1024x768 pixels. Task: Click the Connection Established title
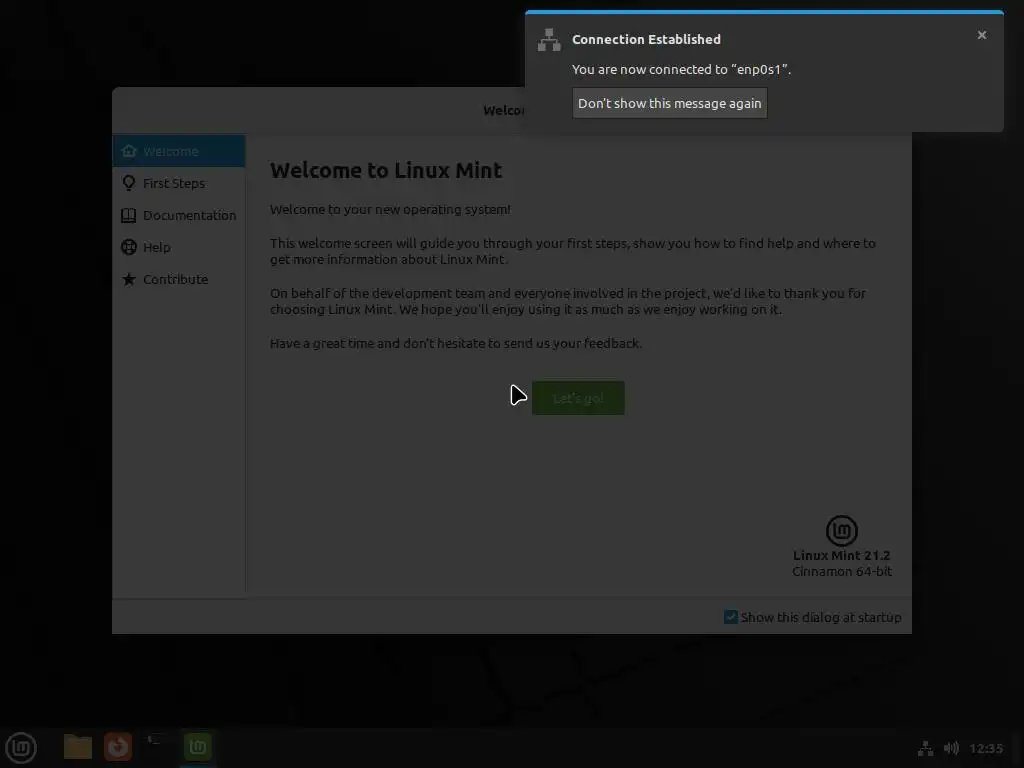[647, 39]
